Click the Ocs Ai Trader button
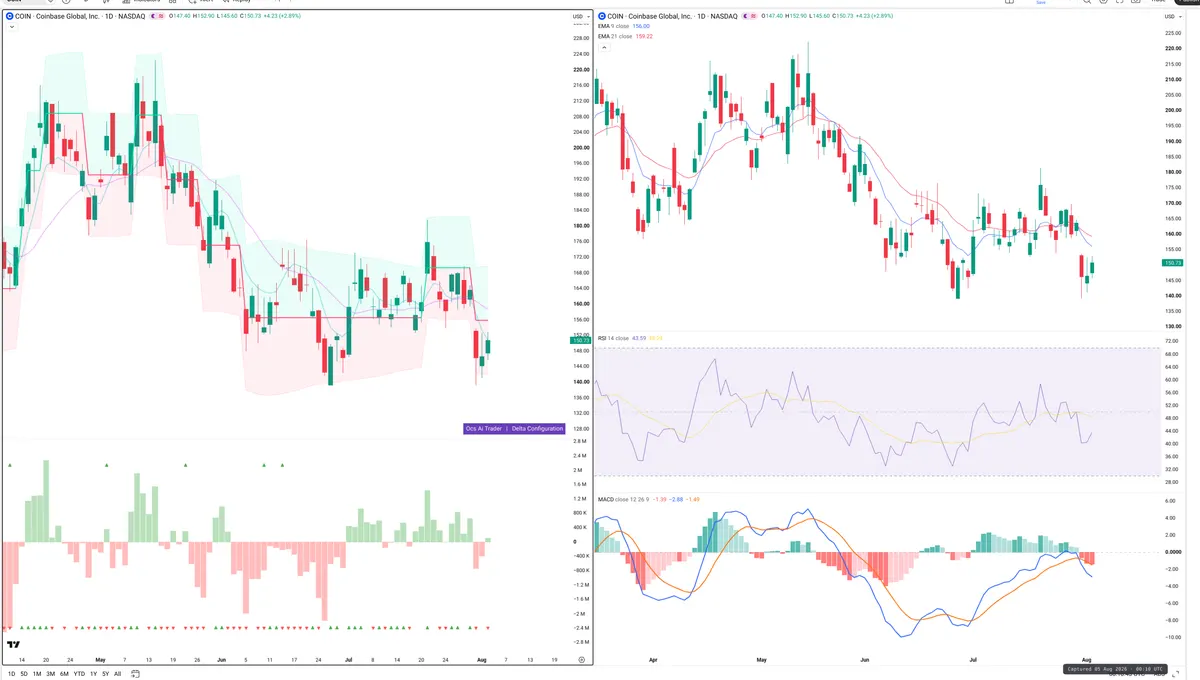This screenshot has width=1200, height=680. [484, 428]
